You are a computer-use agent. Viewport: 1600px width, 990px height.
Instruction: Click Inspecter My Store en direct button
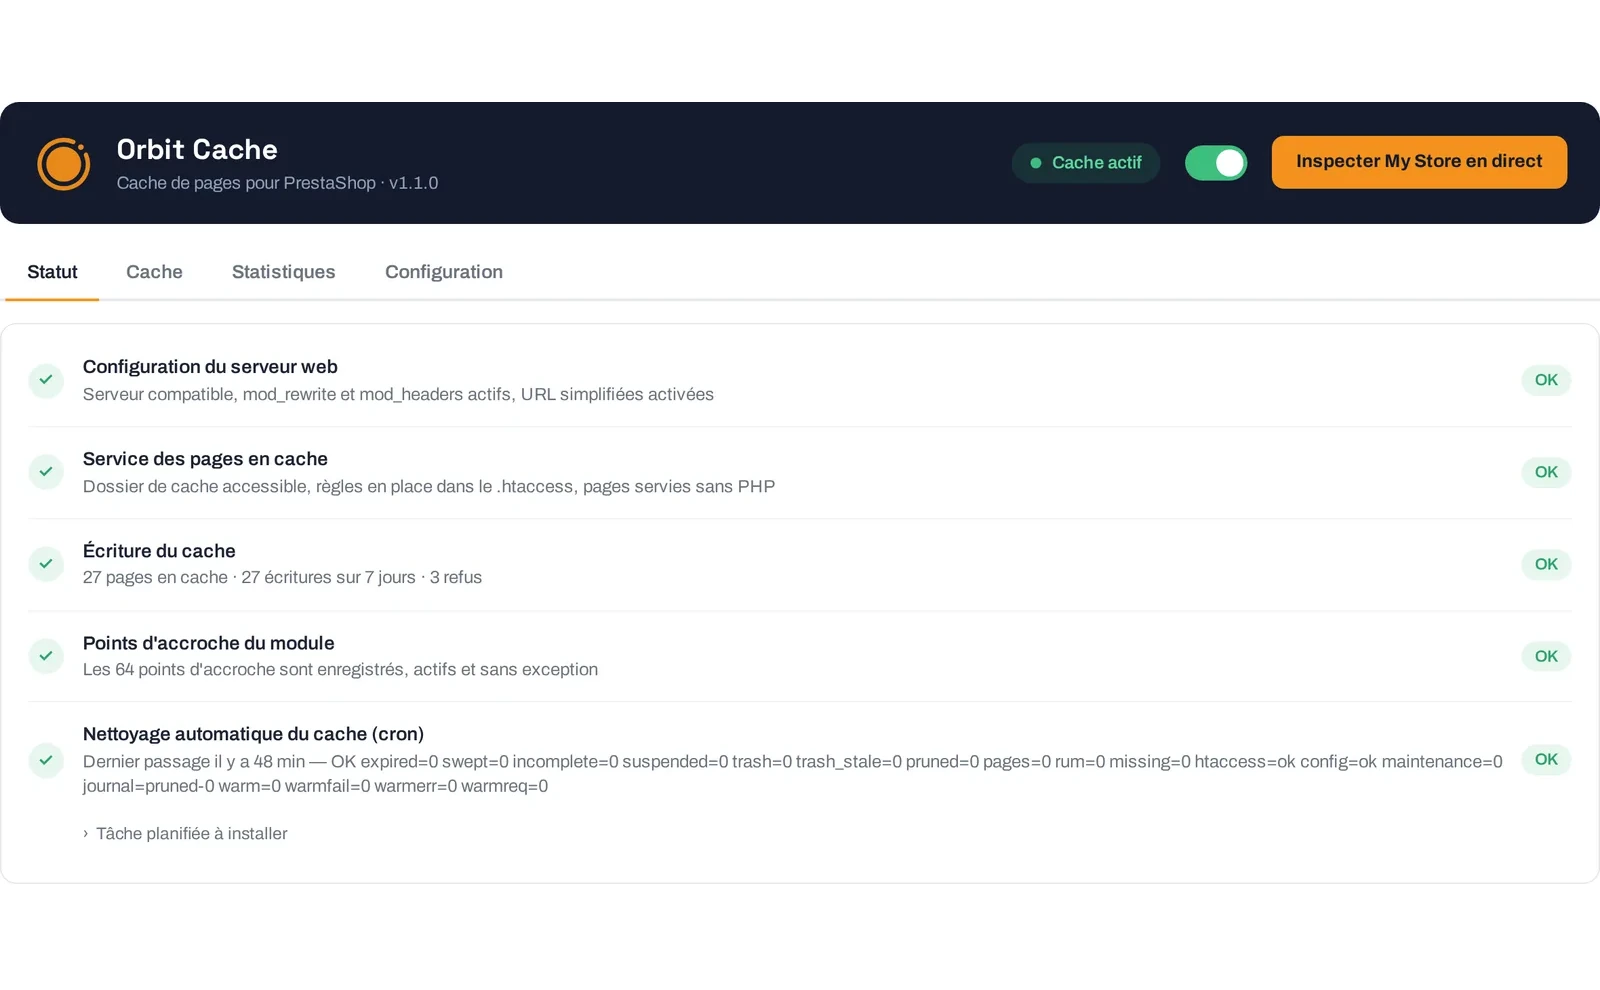(x=1419, y=162)
